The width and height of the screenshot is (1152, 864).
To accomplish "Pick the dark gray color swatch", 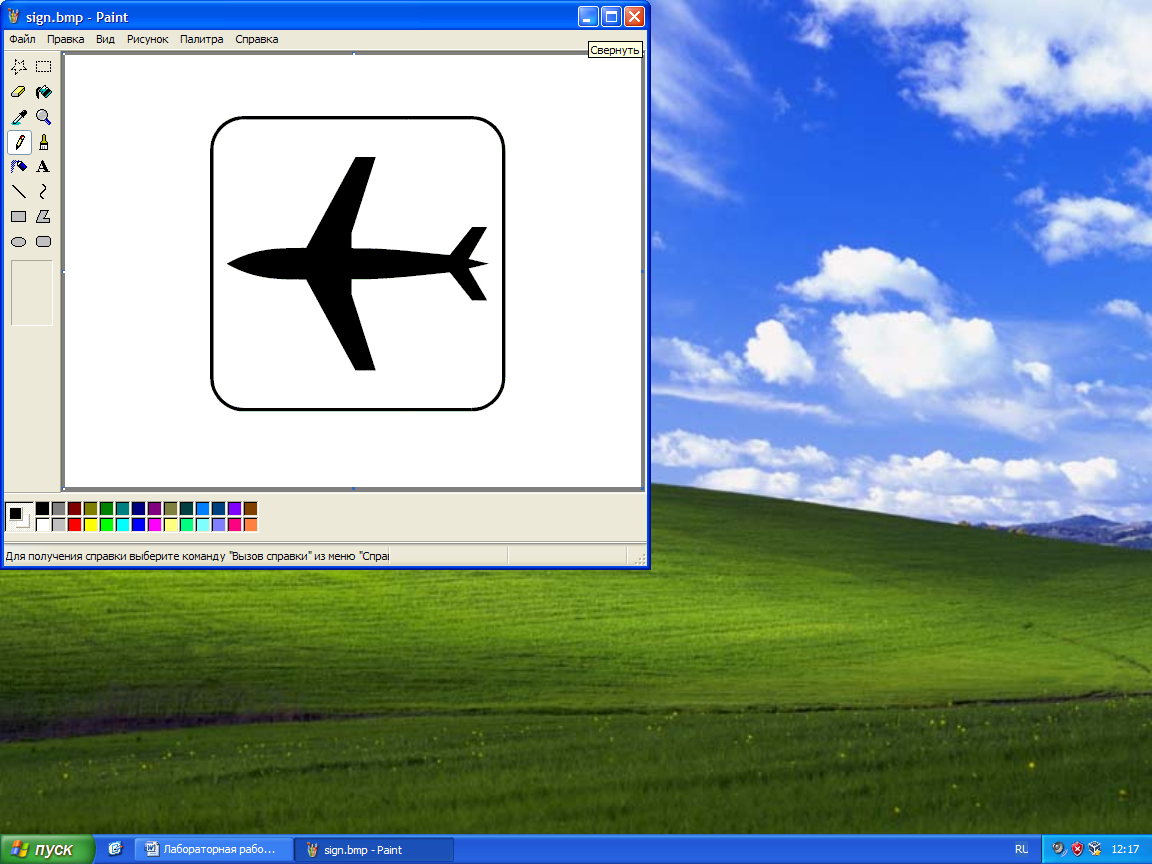I will pyautogui.click(x=59, y=508).
